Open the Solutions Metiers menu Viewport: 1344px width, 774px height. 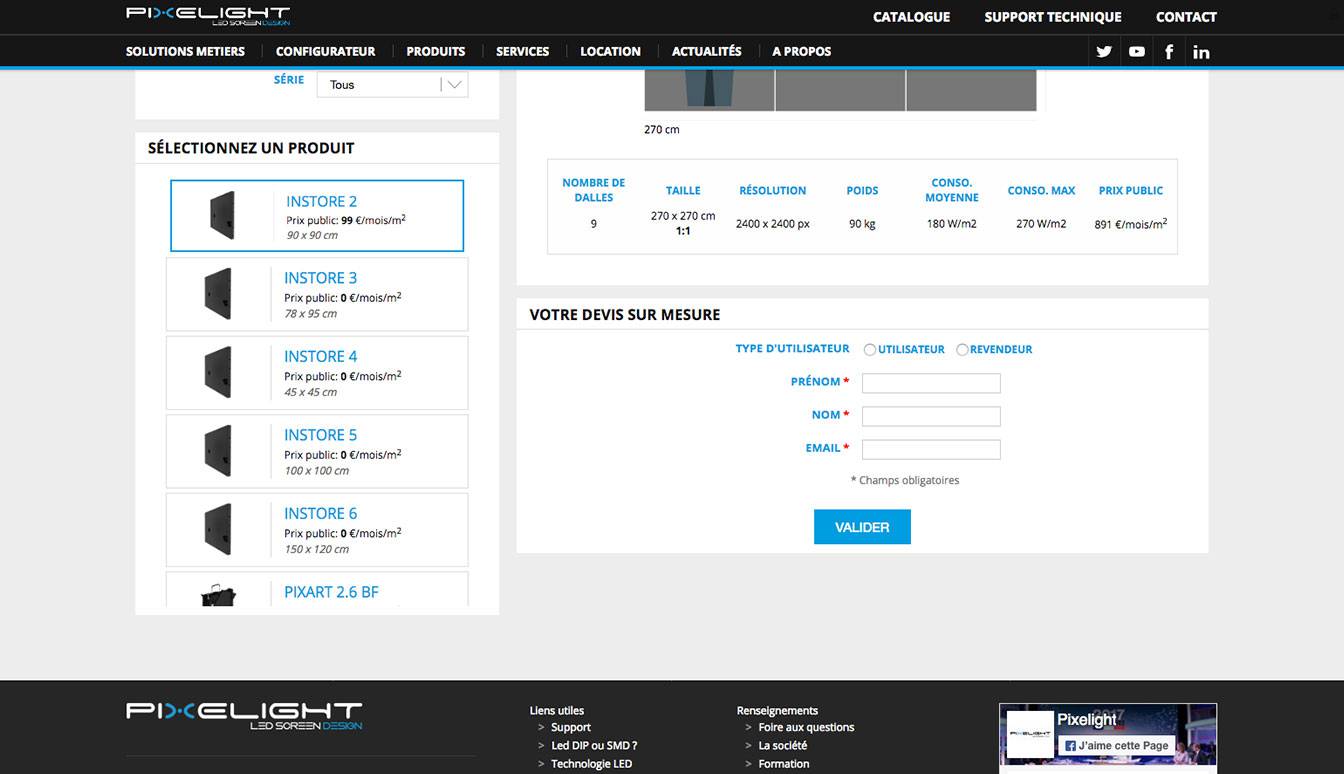pyautogui.click(x=185, y=51)
